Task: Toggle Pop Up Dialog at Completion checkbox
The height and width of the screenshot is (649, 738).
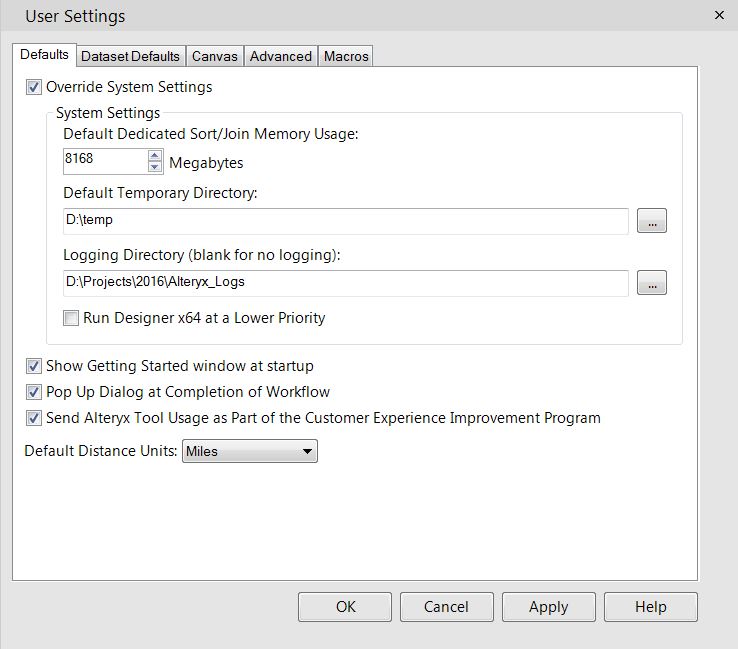Action: tap(35, 392)
